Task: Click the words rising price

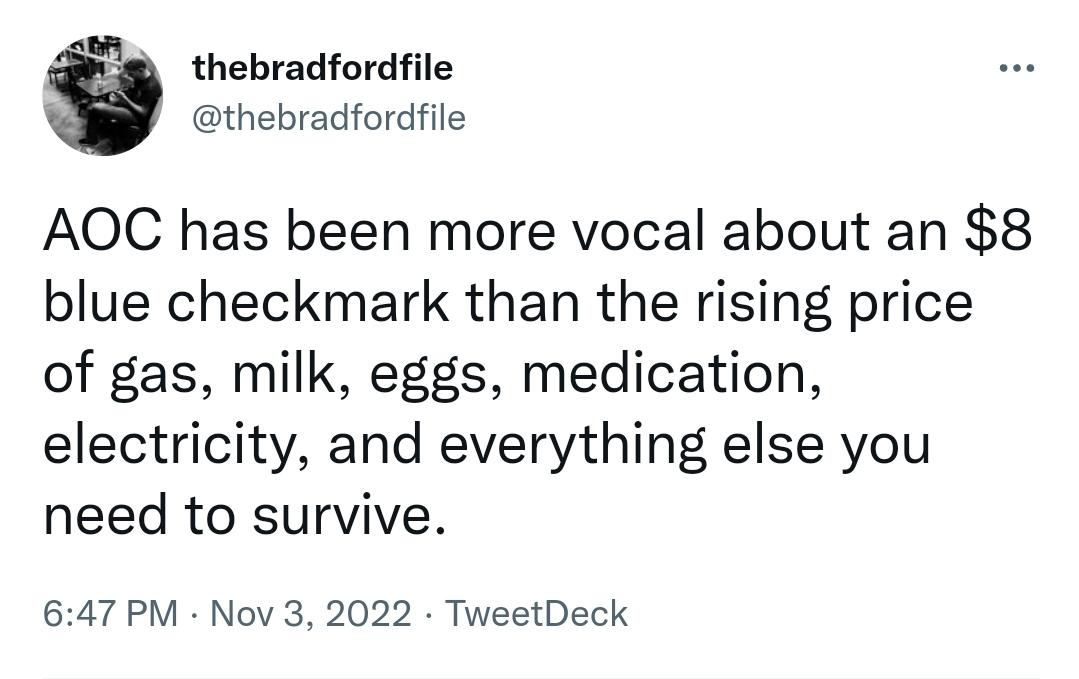Action: 834,305
